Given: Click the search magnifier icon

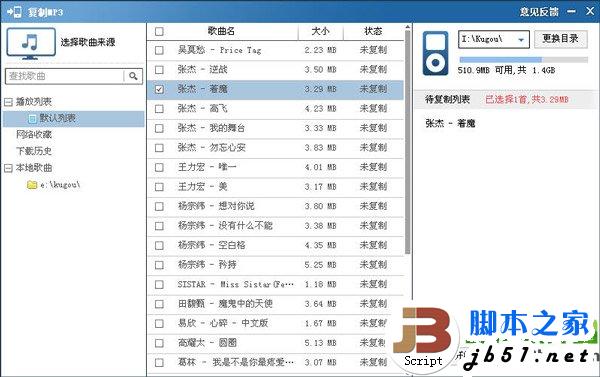Looking at the screenshot, I should coord(133,76).
